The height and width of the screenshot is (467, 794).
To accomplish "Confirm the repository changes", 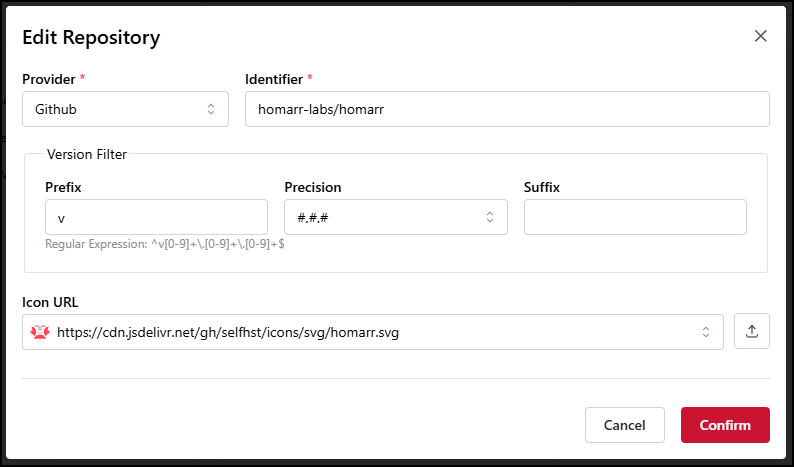I will point(725,425).
